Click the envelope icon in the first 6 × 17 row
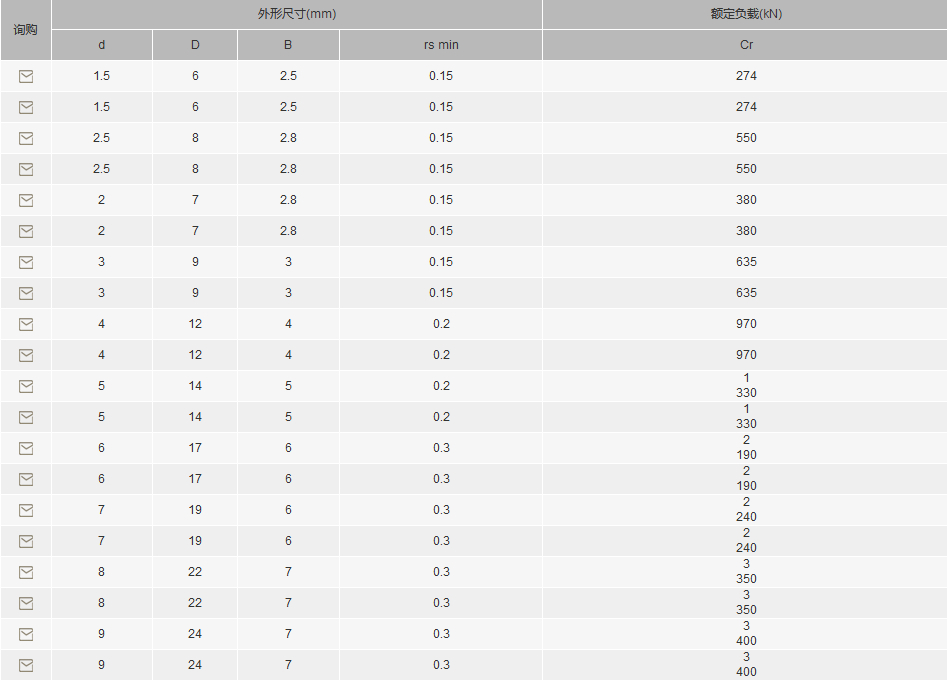The height and width of the screenshot is (680, 947). pyautogui.click(x=26, y=448)
